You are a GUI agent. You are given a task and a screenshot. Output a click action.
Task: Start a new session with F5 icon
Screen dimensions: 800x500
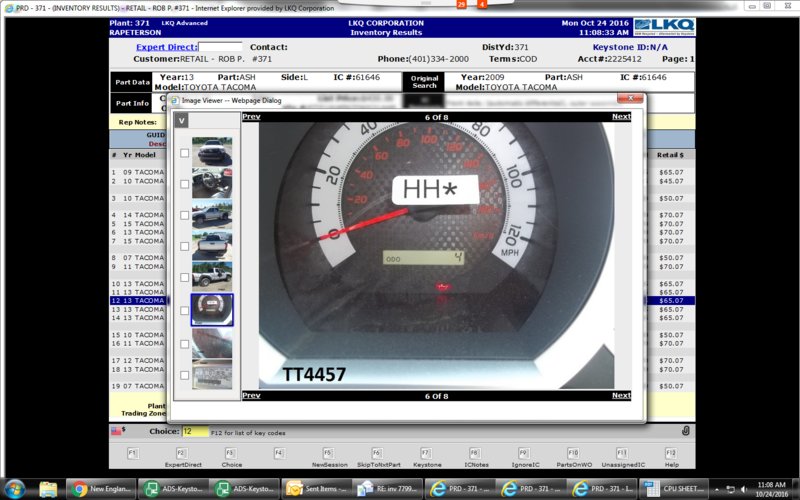328,453
